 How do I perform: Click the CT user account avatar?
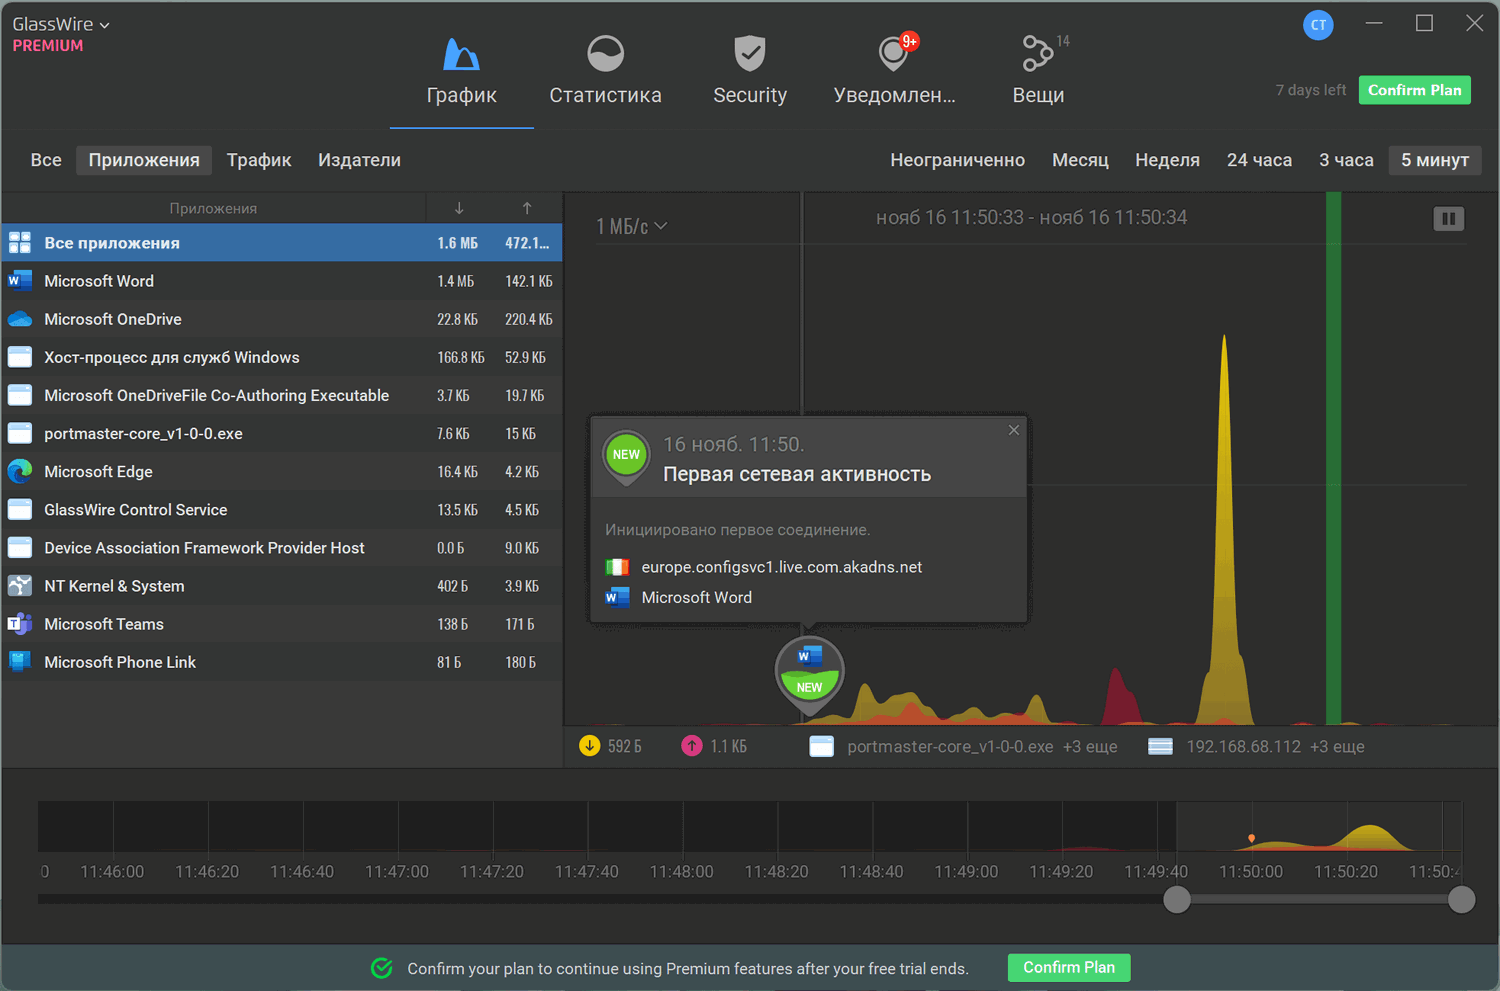1318,25
